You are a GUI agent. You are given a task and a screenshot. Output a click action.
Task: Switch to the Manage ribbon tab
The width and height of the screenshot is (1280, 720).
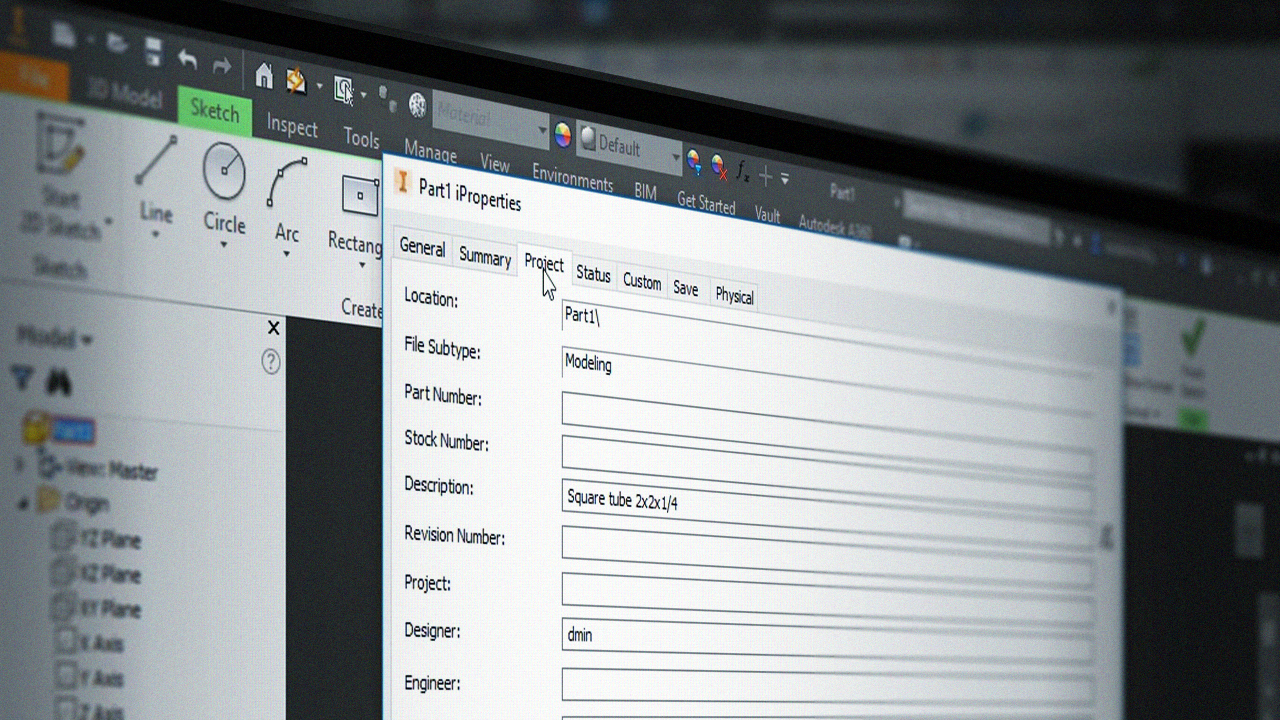click(430, 153)
